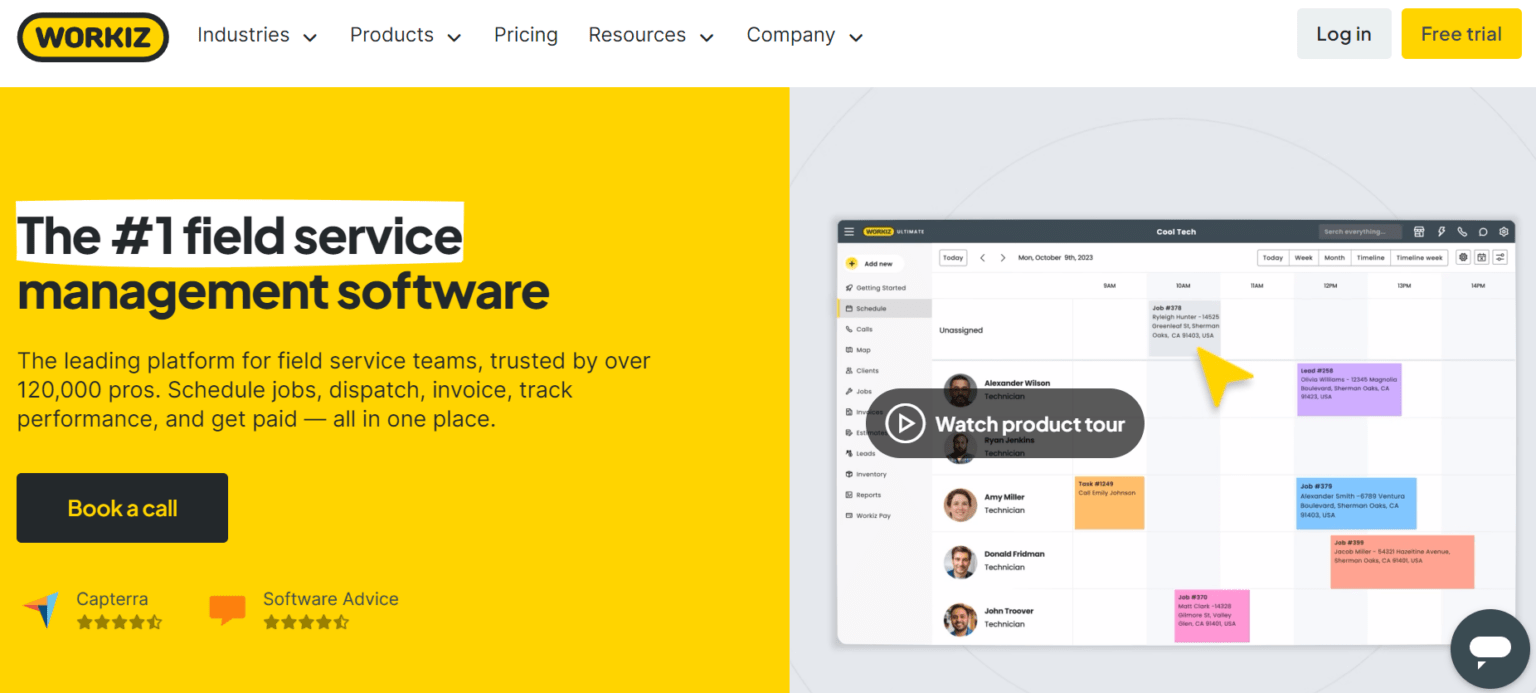Image resolution: width=1536 pixels, height=693 pixels.
Task: Click the Book a call button
Action: coord(122,508)
